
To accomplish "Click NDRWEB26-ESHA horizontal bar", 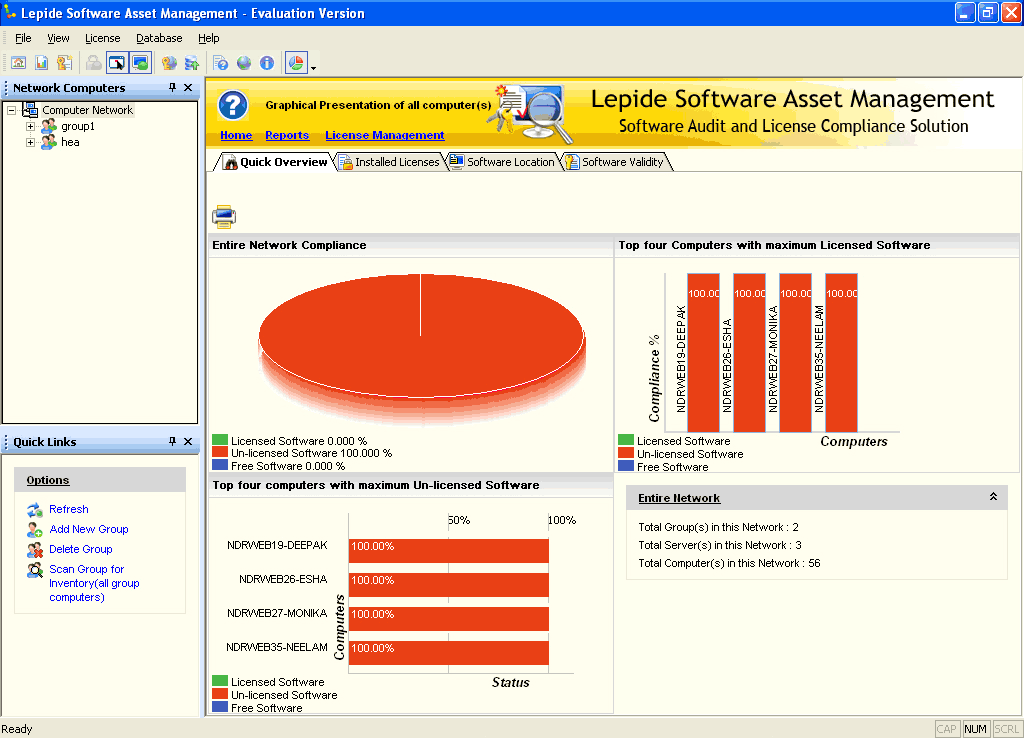I will click(x=449, y=585).
